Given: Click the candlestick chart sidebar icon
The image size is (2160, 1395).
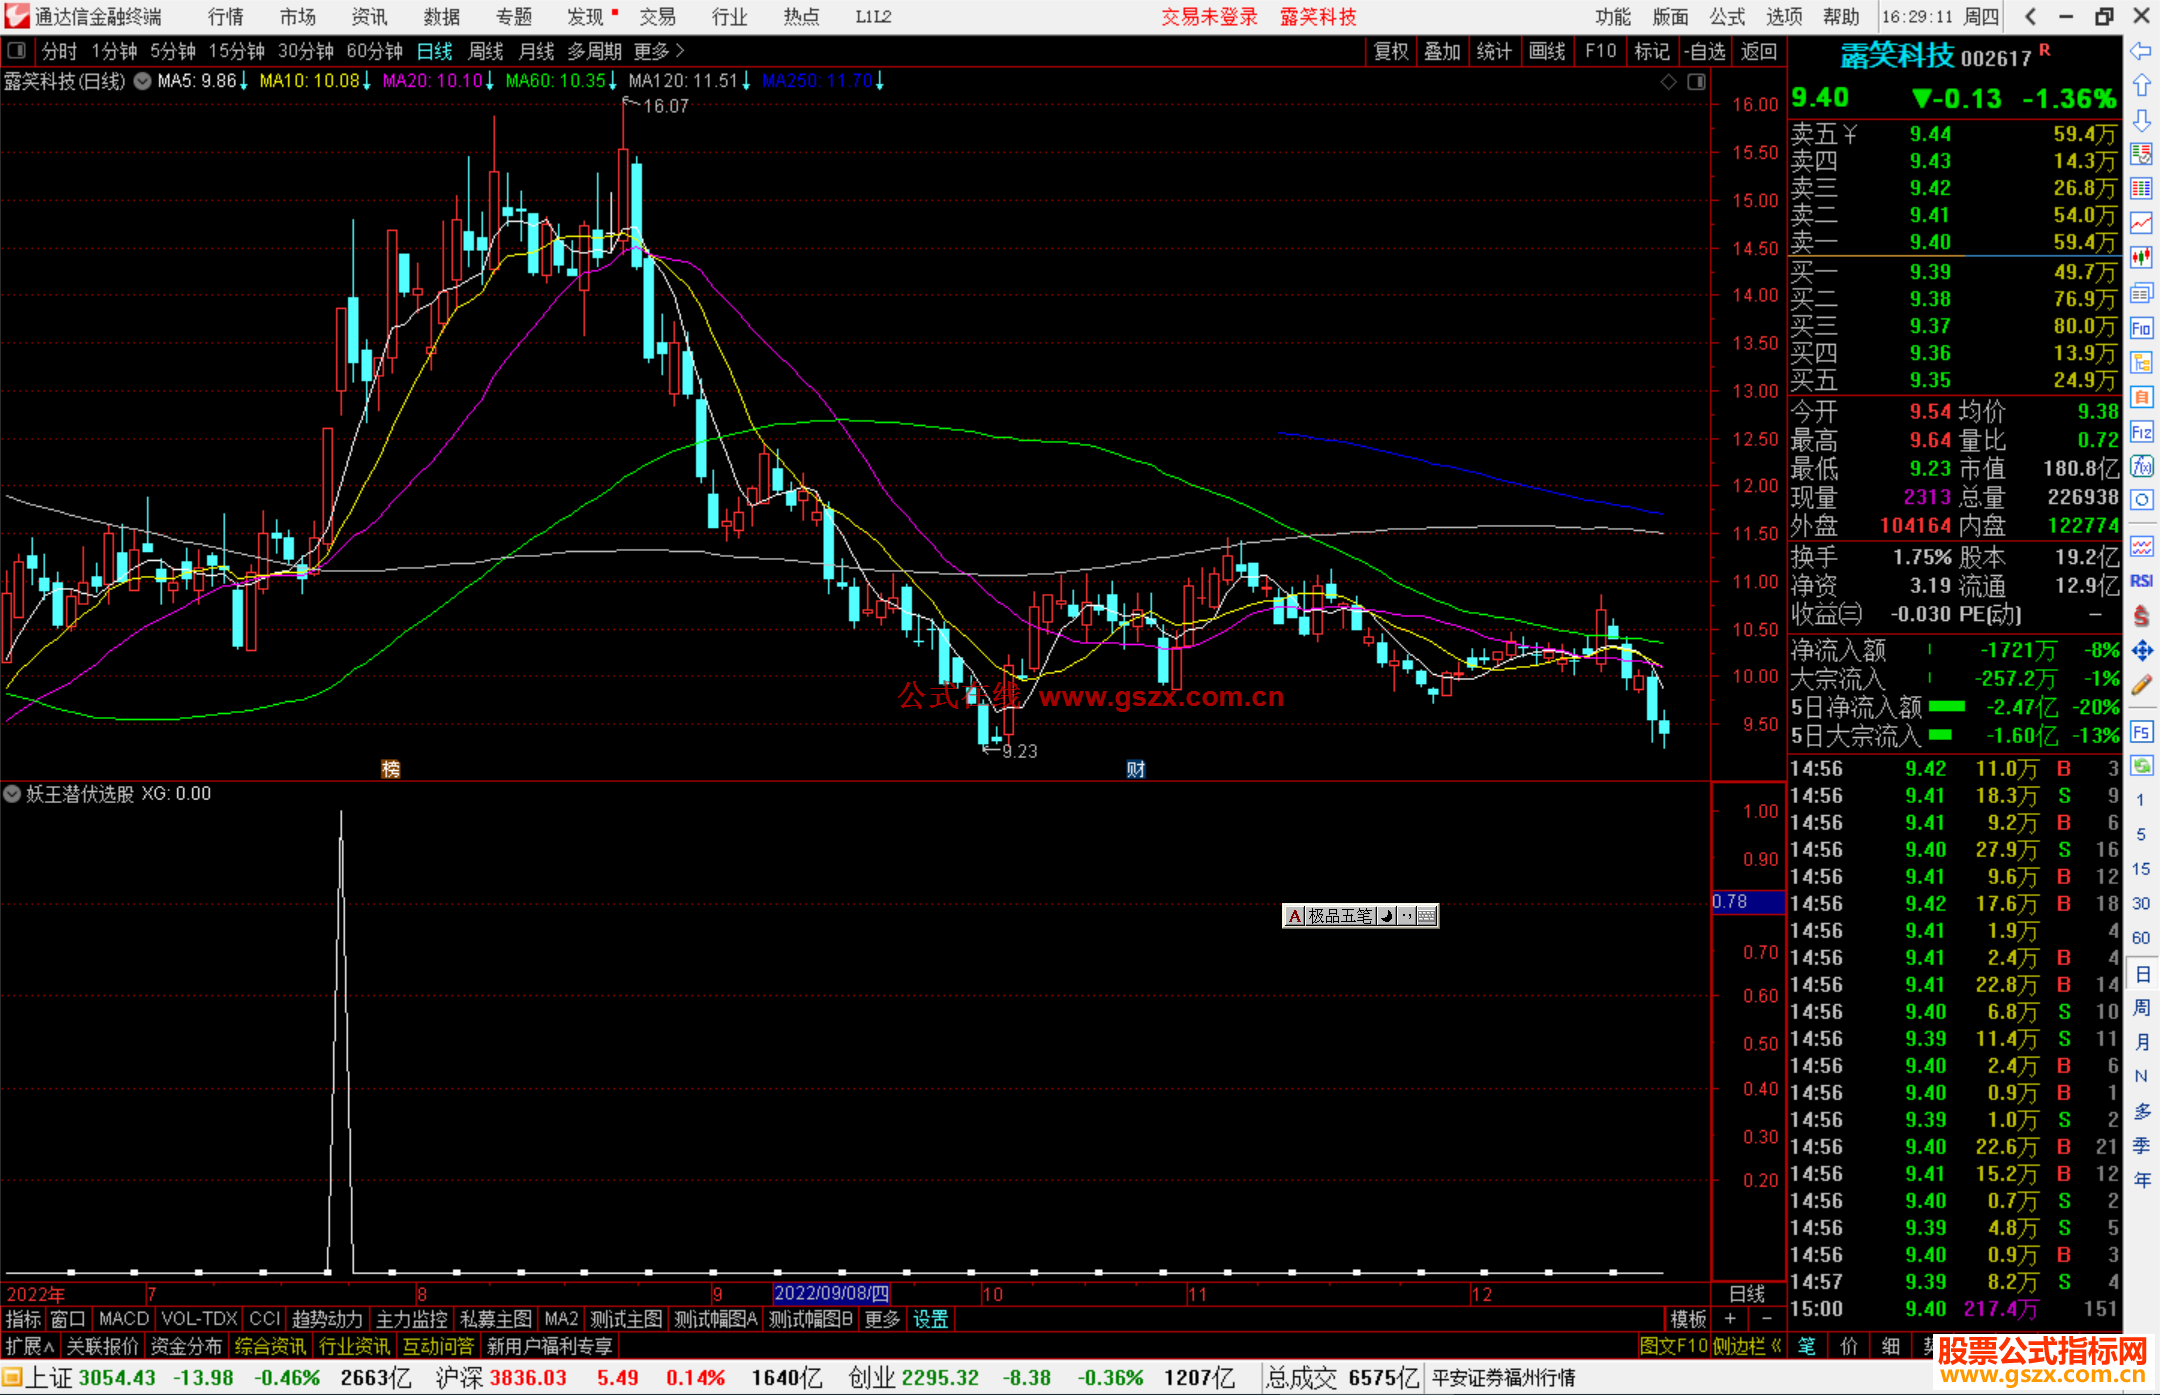Looking at the screenshot, I should (2141, 257).
